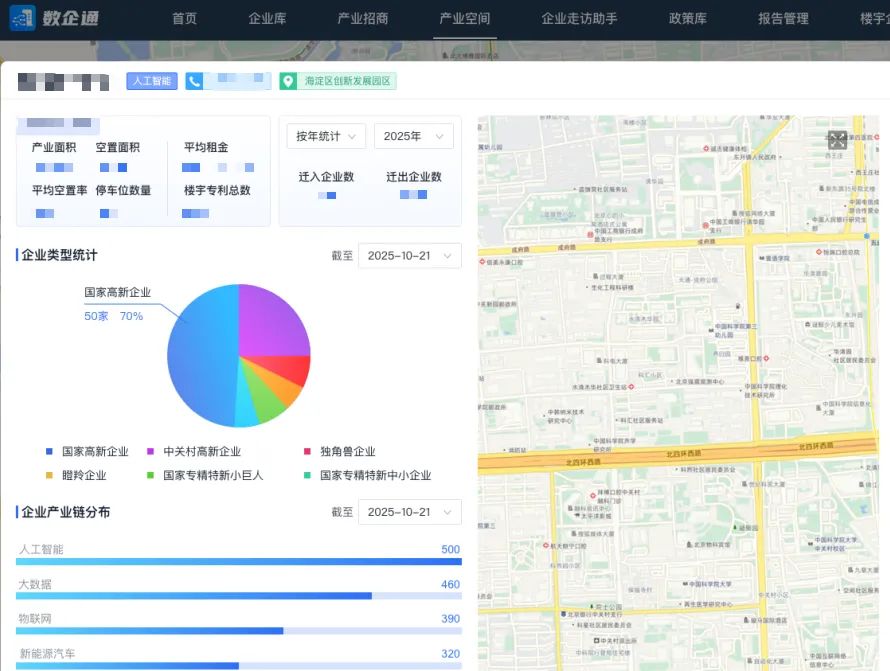Open the 政策库 menu item

click(688, 19)
